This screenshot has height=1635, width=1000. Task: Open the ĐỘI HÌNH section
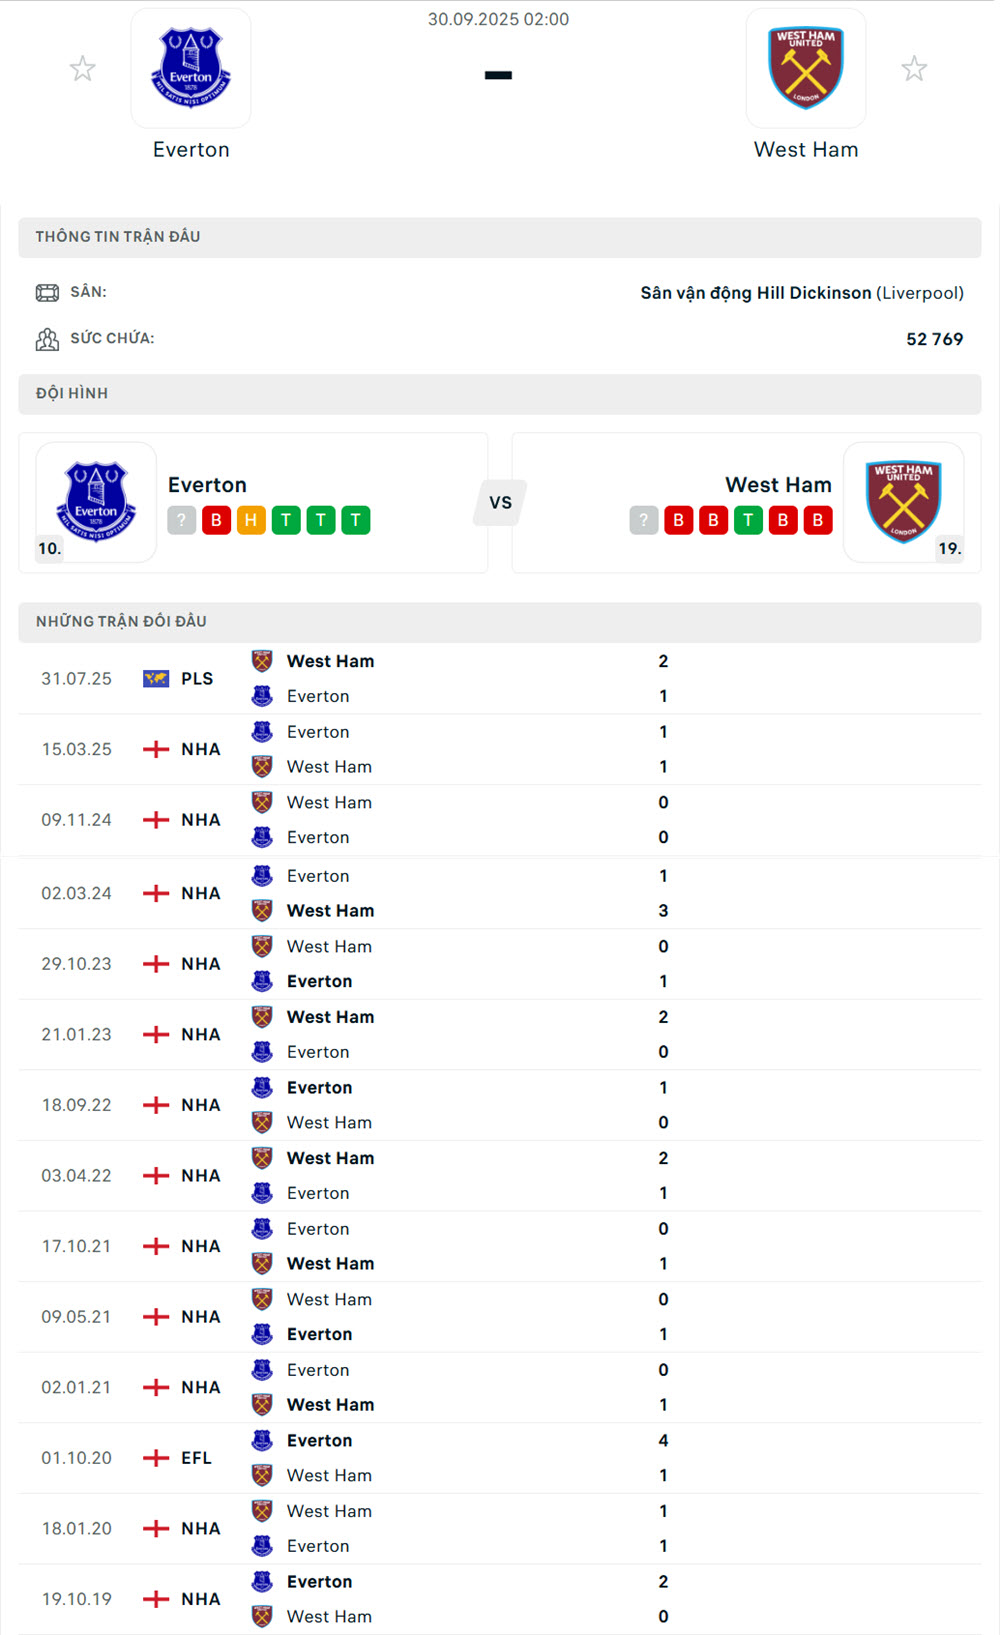click(x=500, y=393)
